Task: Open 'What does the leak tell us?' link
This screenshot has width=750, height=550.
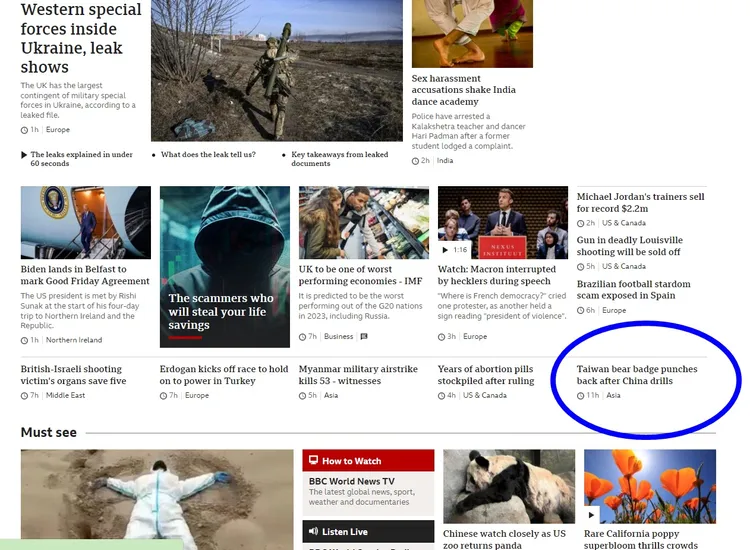Action: click(x=208, y=155)
